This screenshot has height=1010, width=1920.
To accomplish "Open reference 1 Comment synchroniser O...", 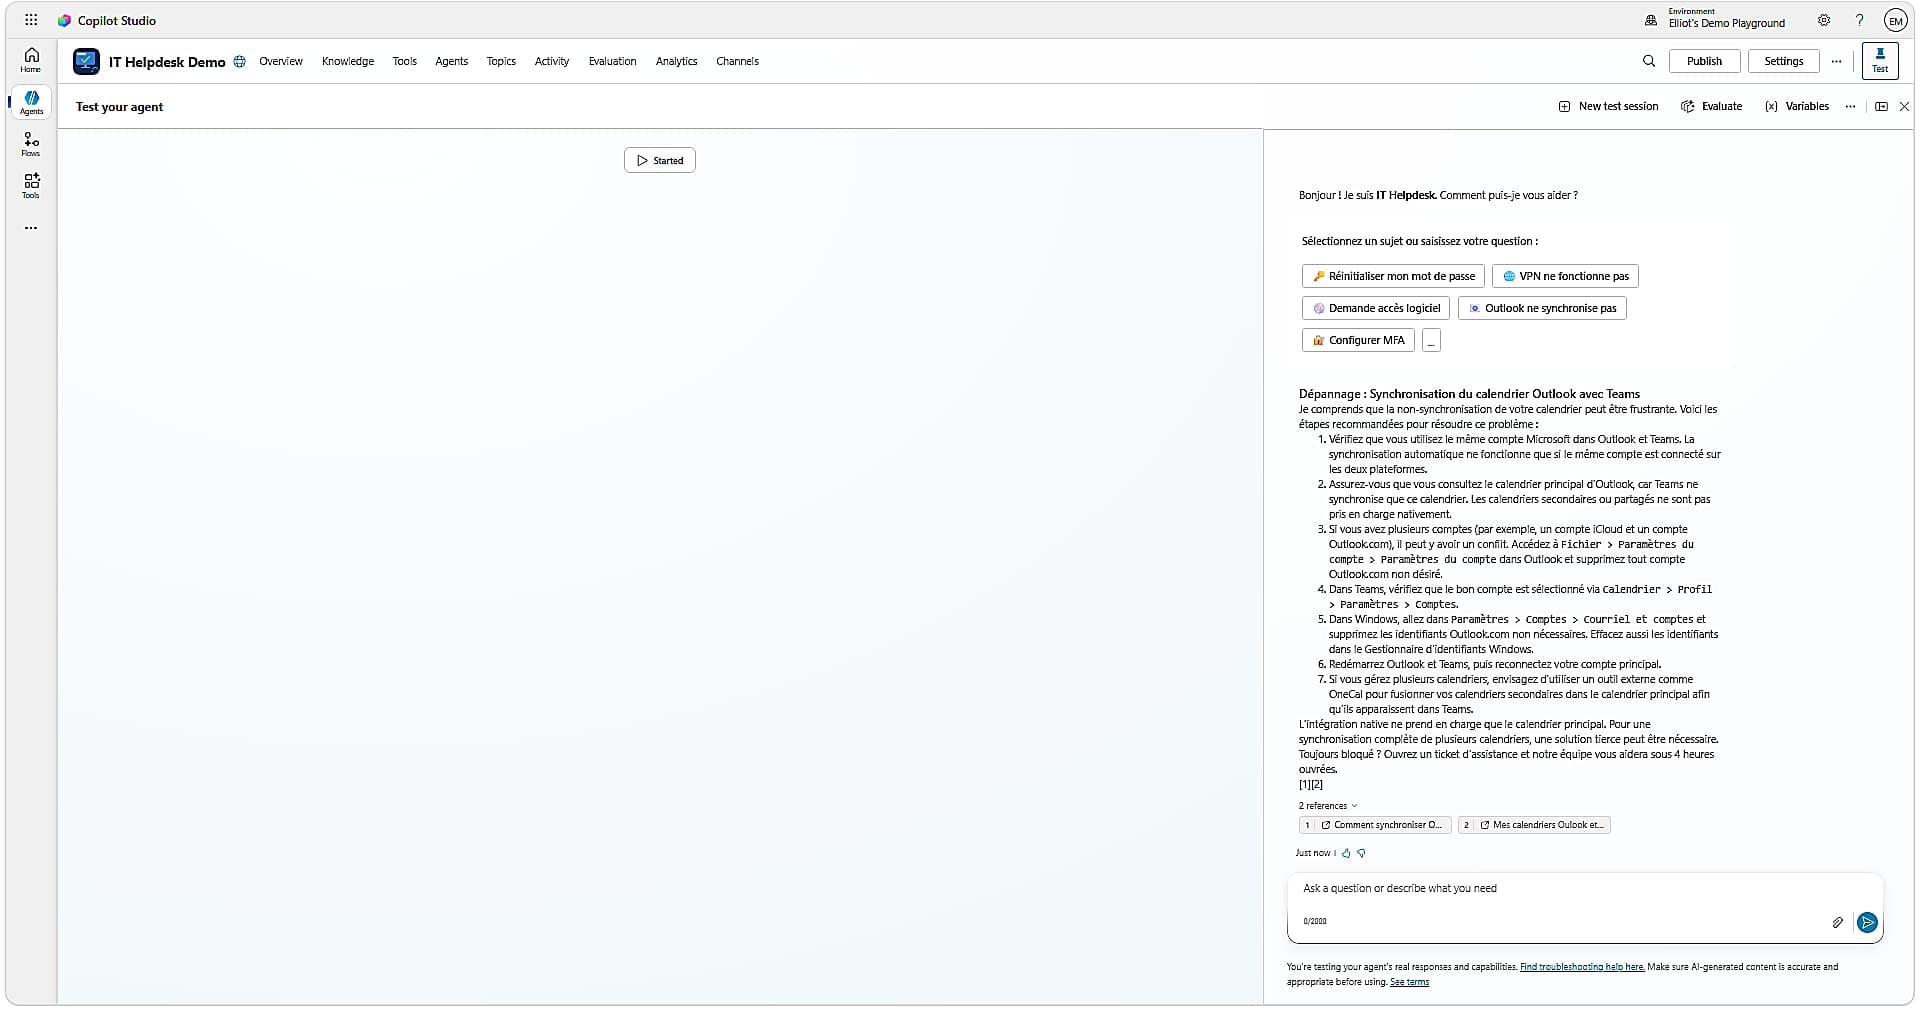I will pyautogui.click(x=1375, y=825).
